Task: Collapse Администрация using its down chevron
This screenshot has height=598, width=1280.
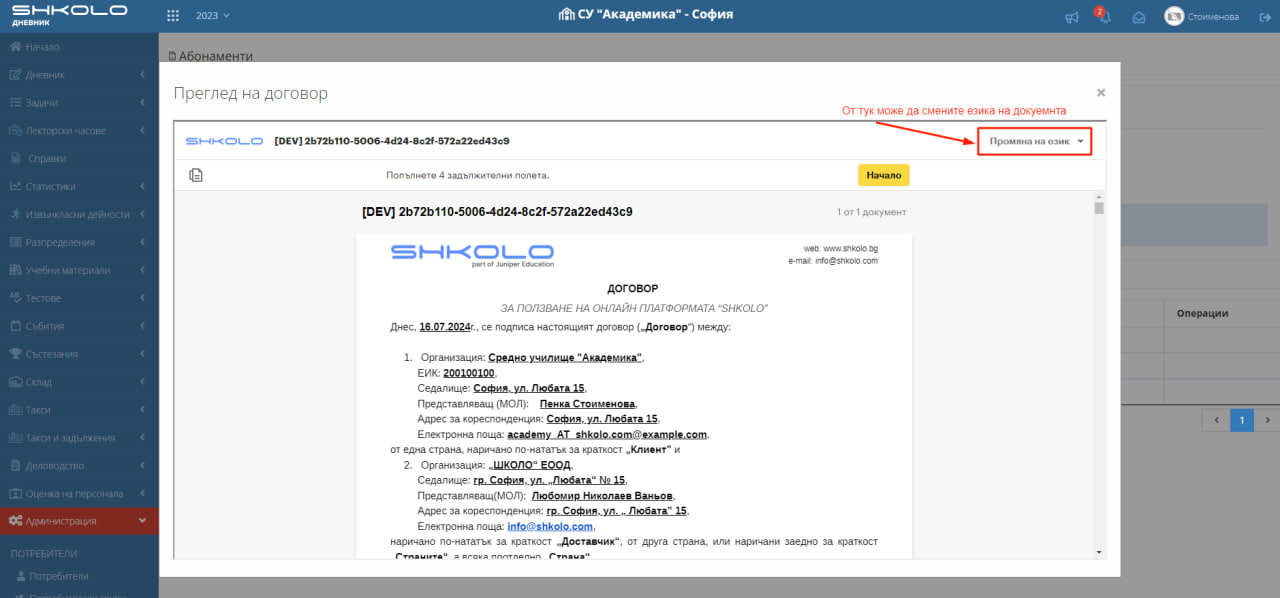Action: tap(143, 521)
